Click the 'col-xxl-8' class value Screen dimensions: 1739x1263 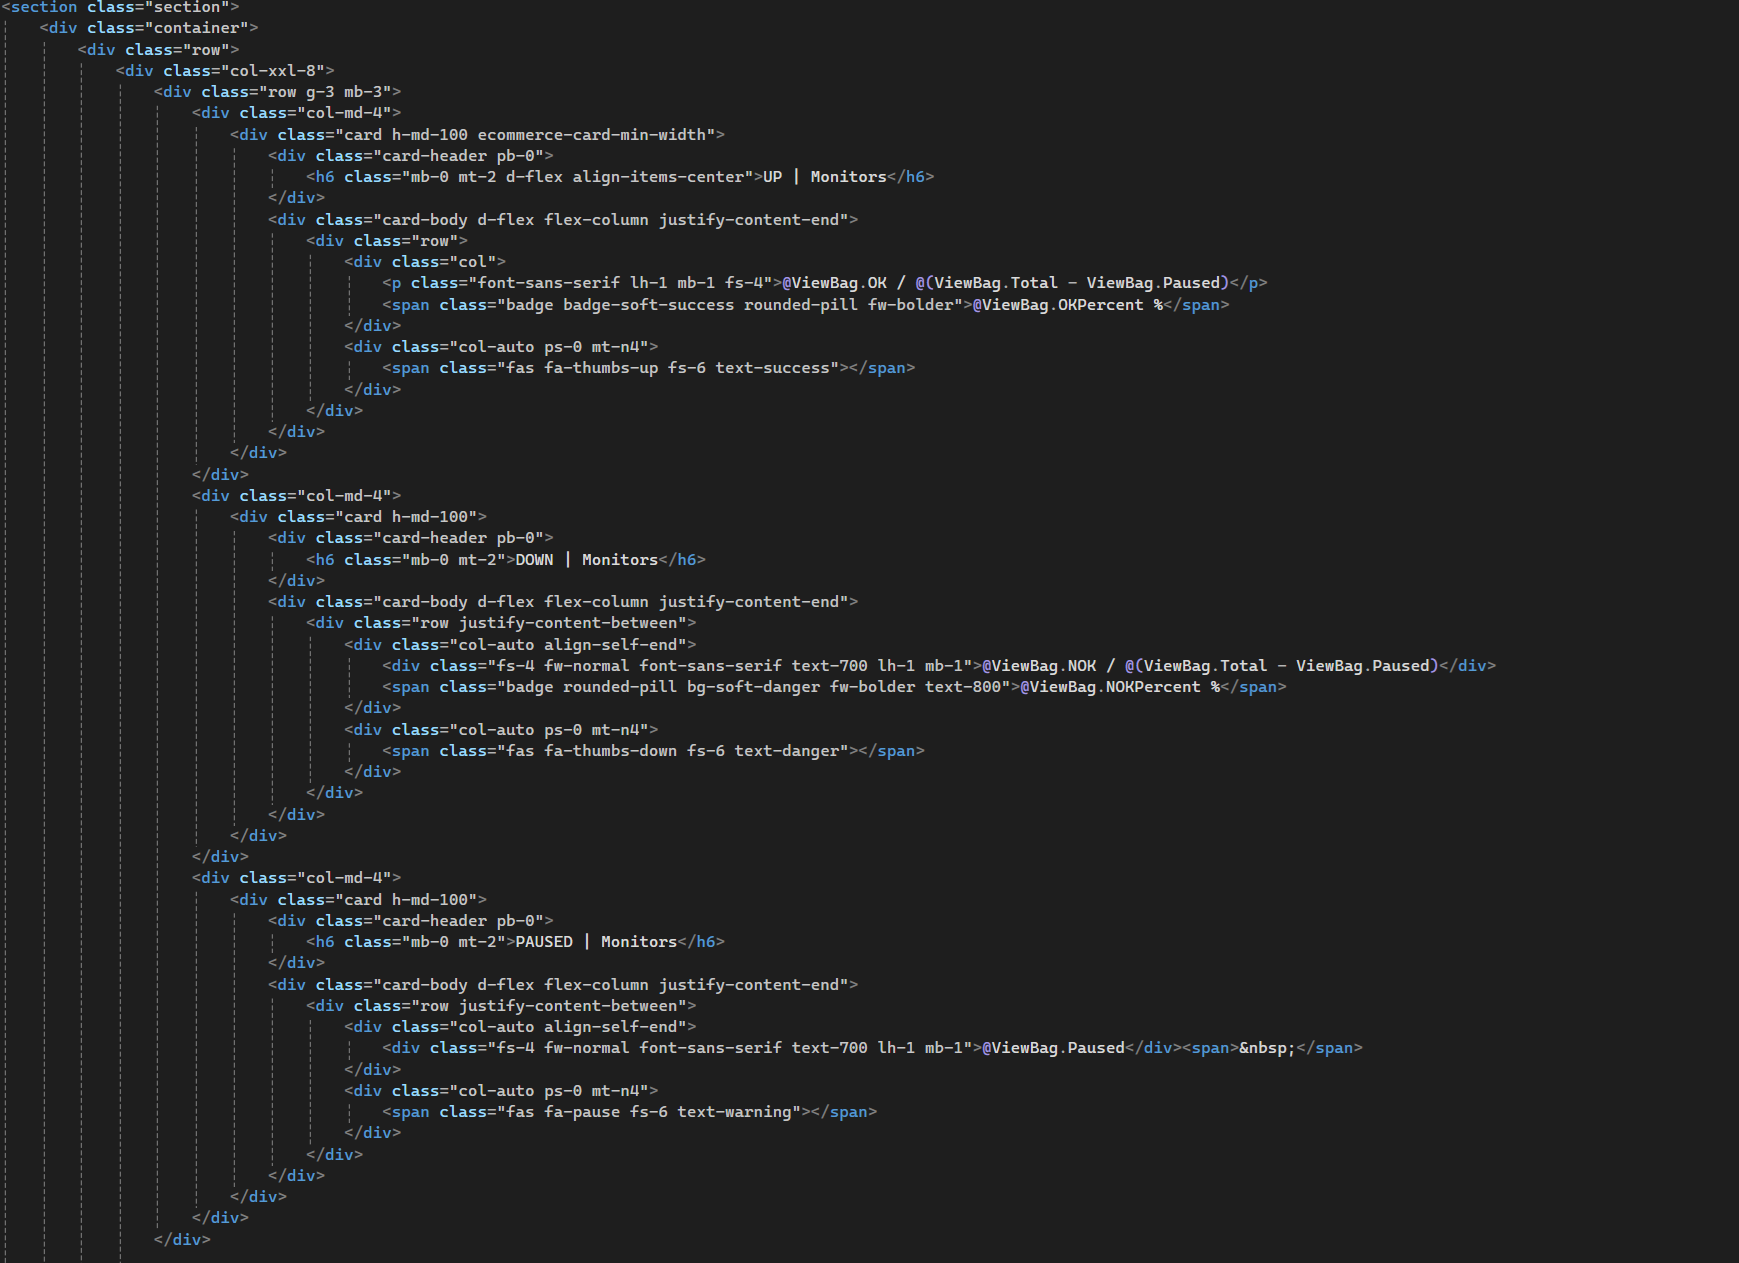coord(273,71)
